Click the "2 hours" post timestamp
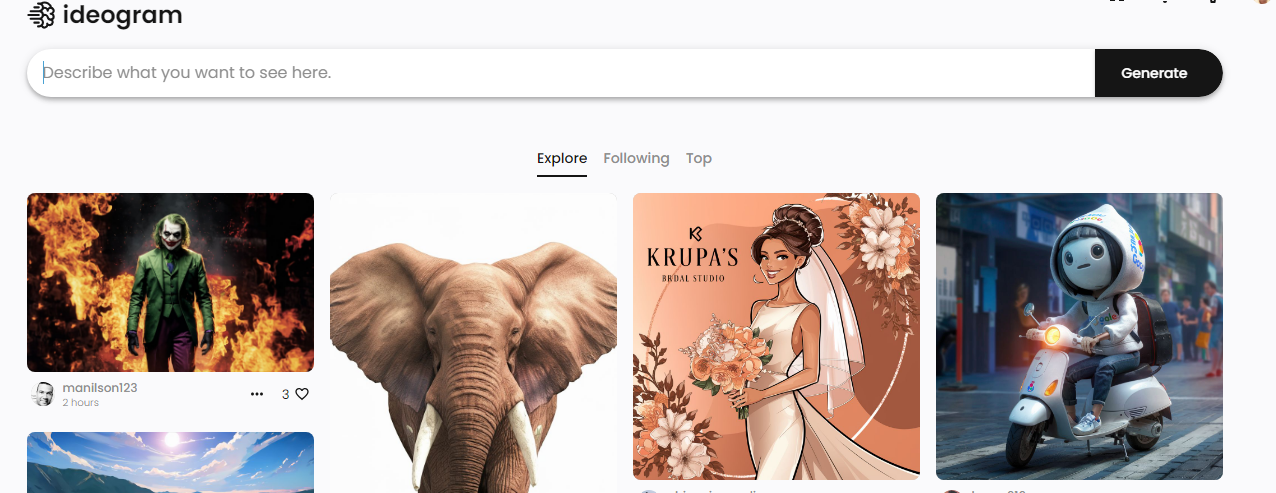This screenshot has width=1276, height=493. click(80, 403)
